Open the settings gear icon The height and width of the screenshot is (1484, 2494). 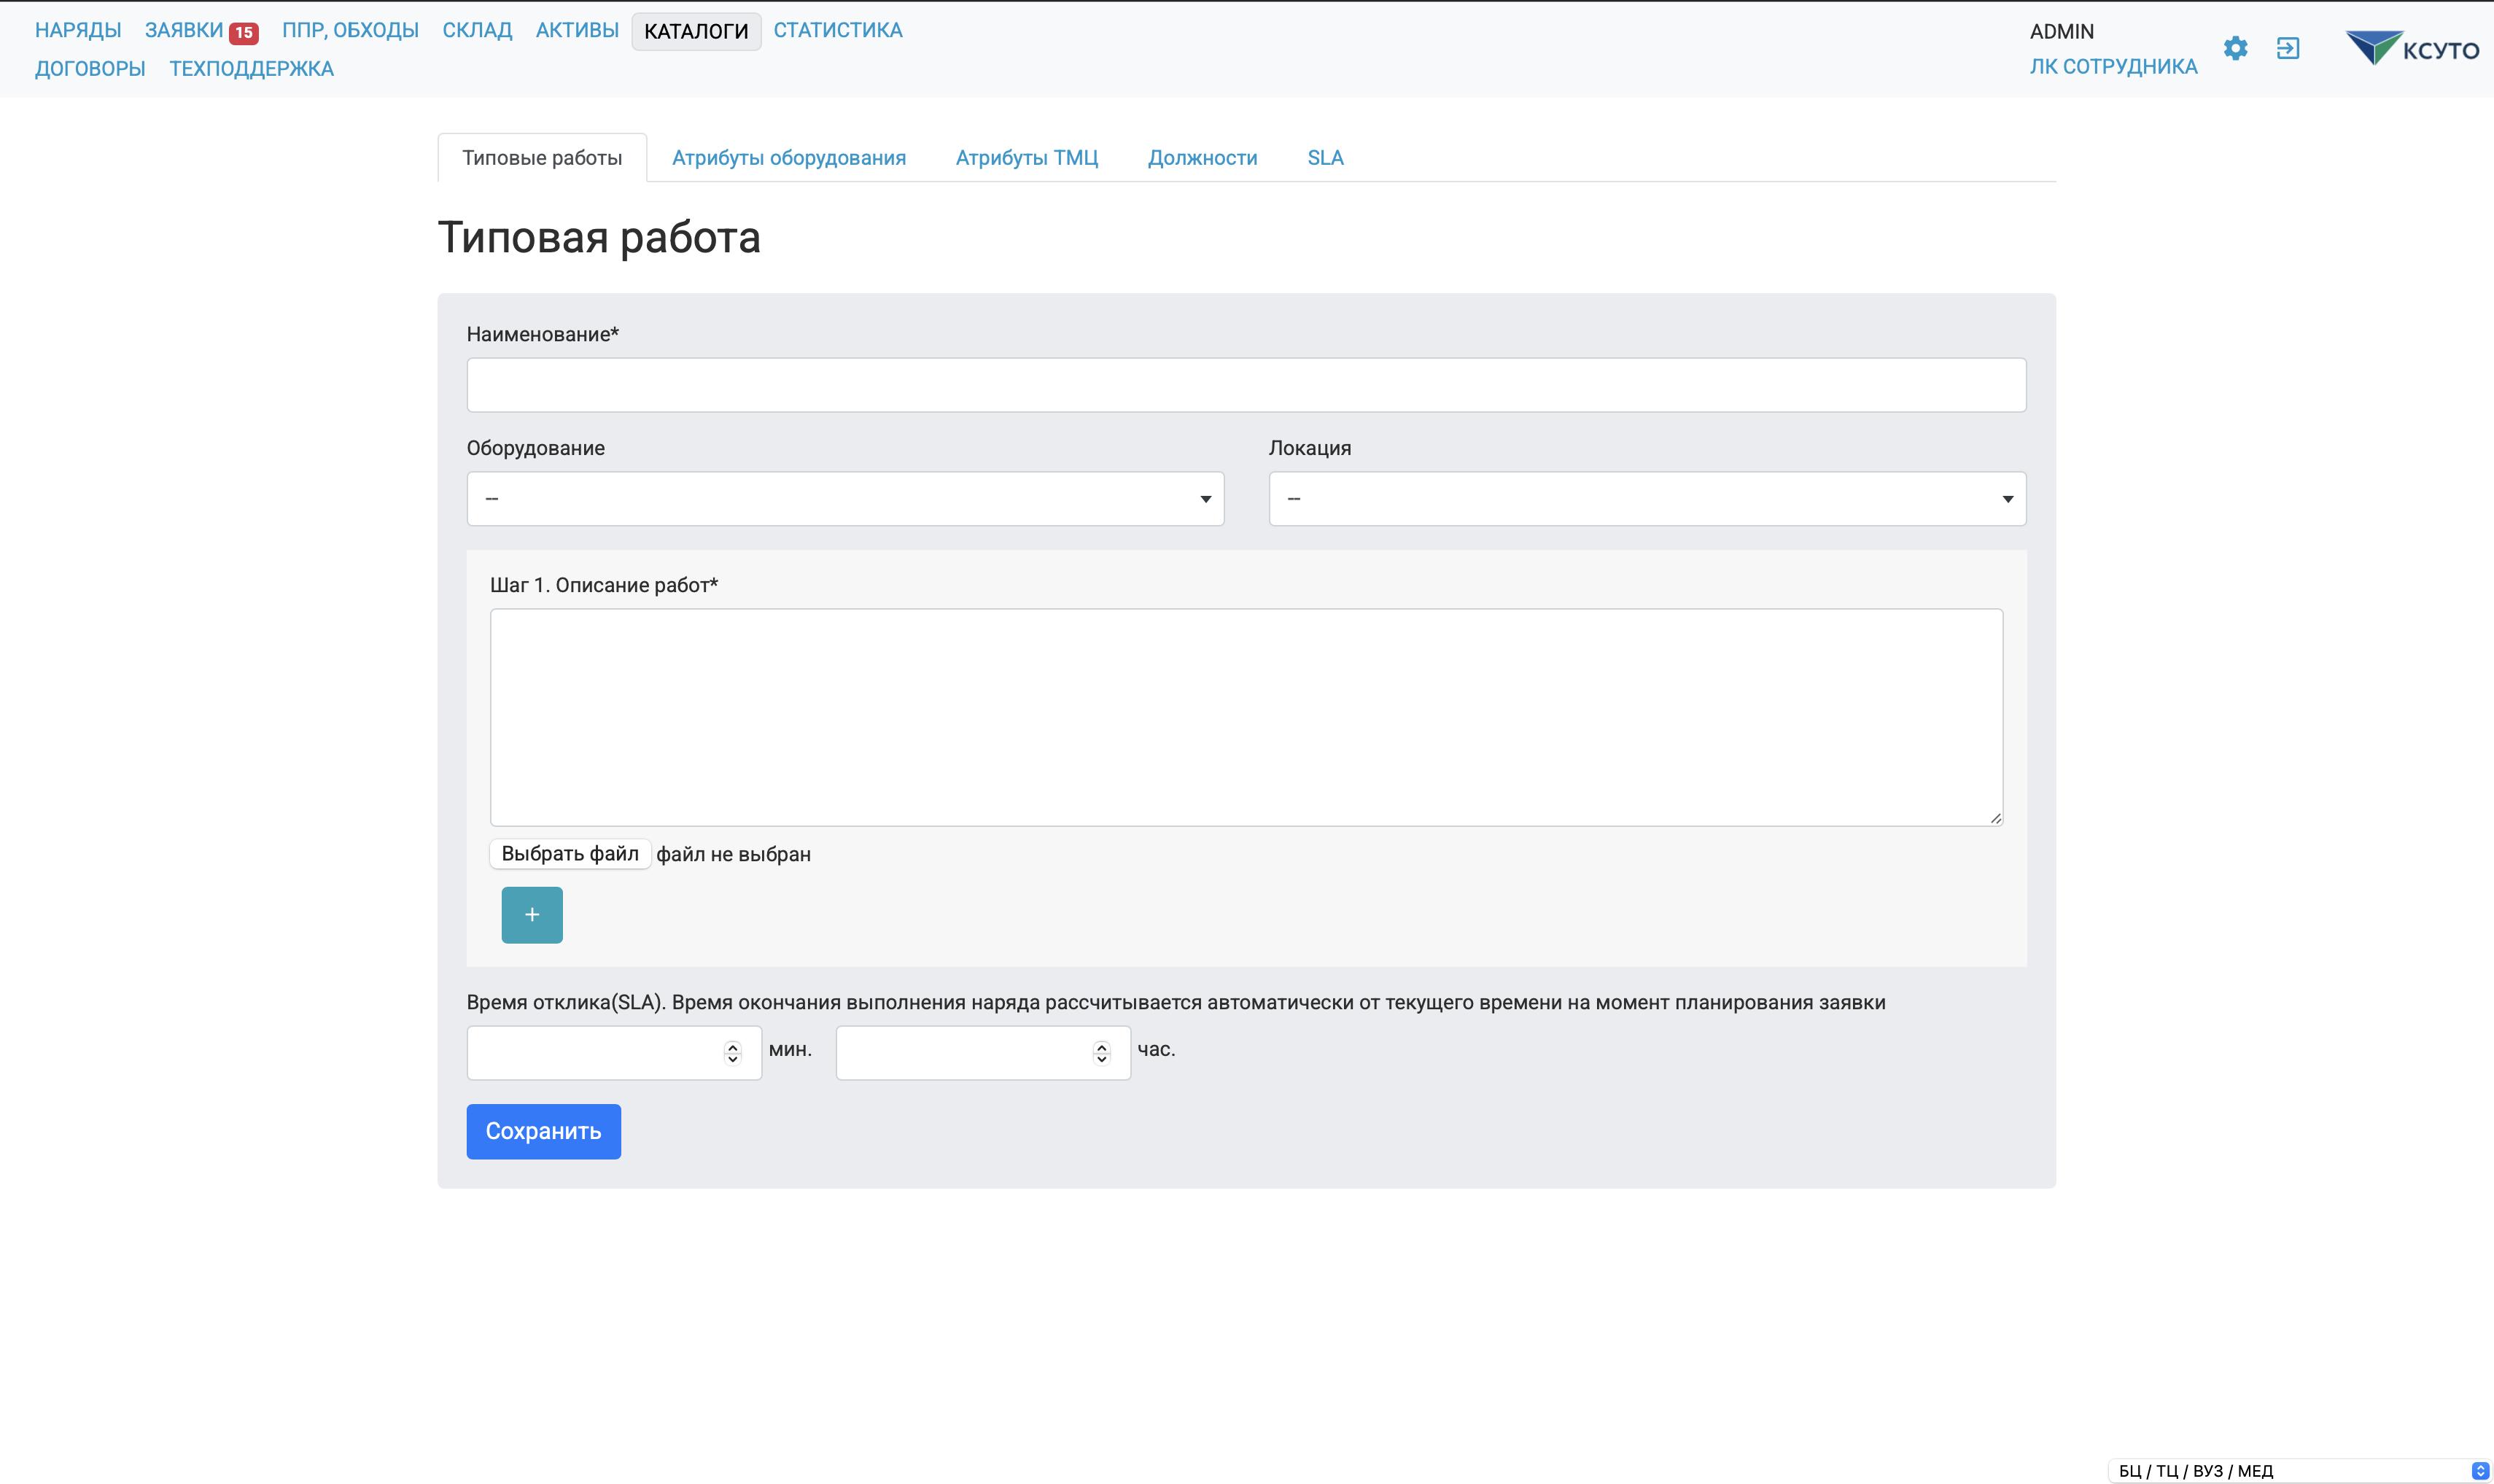tap(2235, 48)
